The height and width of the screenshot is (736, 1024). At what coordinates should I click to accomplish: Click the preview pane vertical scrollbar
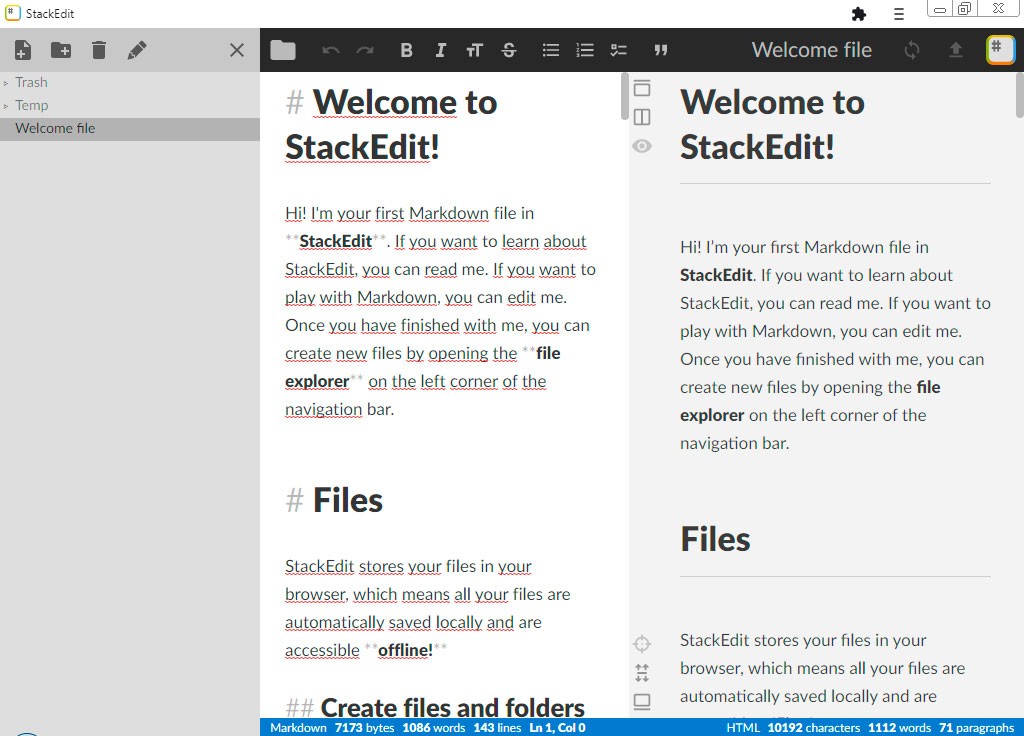(1020, 95)
